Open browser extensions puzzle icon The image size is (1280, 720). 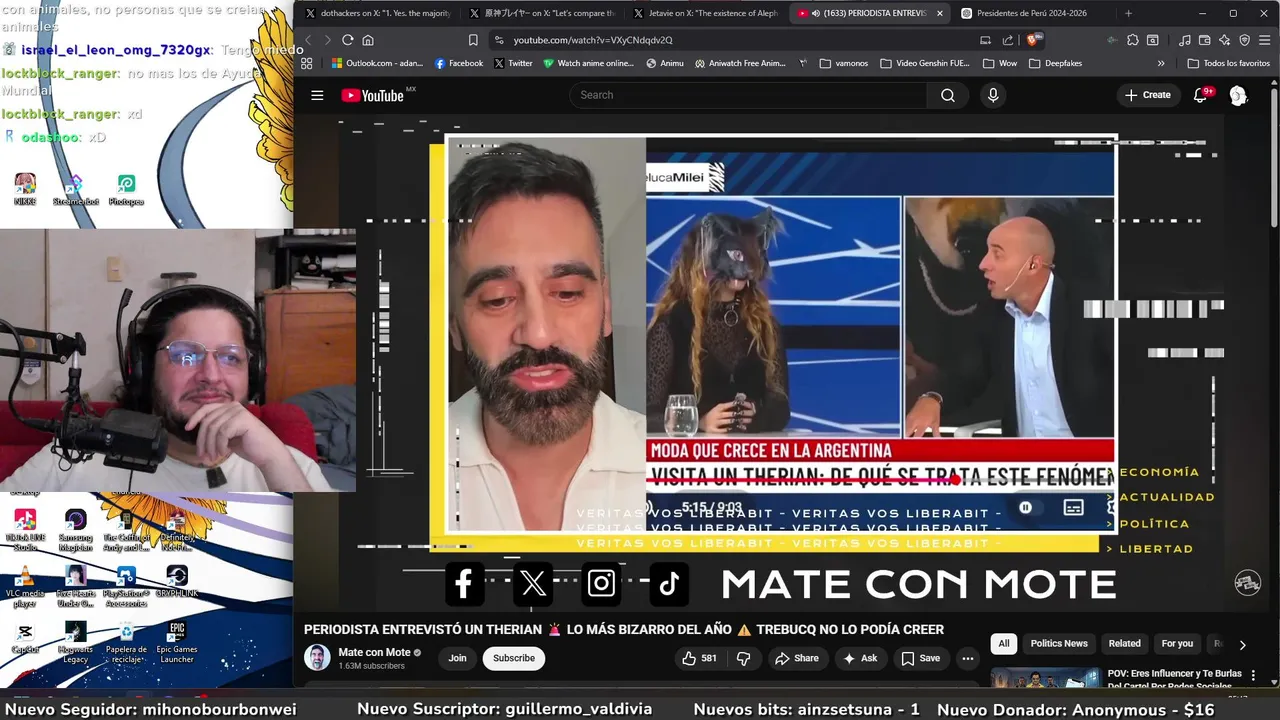[1132, 40]
